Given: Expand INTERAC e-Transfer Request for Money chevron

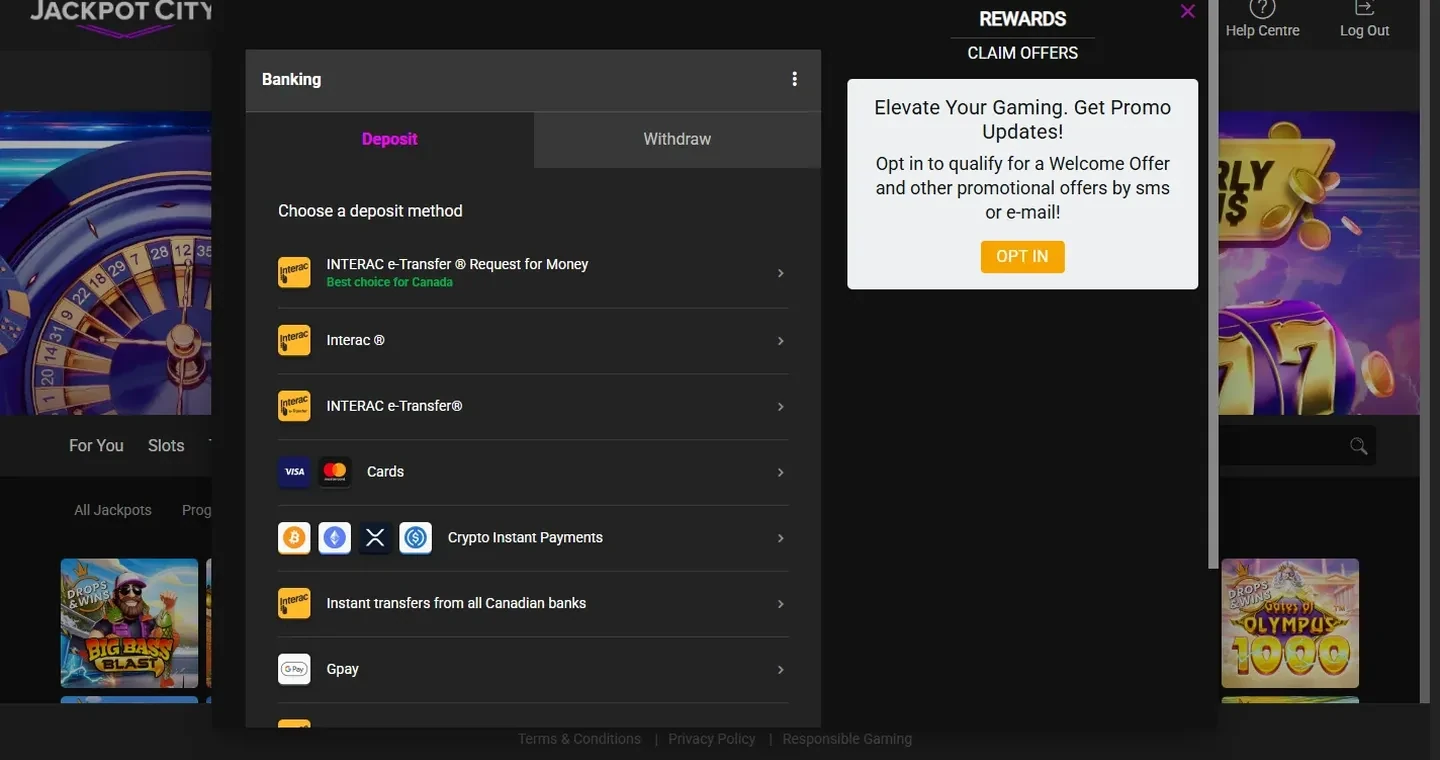Looking at the screenshot, I should point(781,273).
